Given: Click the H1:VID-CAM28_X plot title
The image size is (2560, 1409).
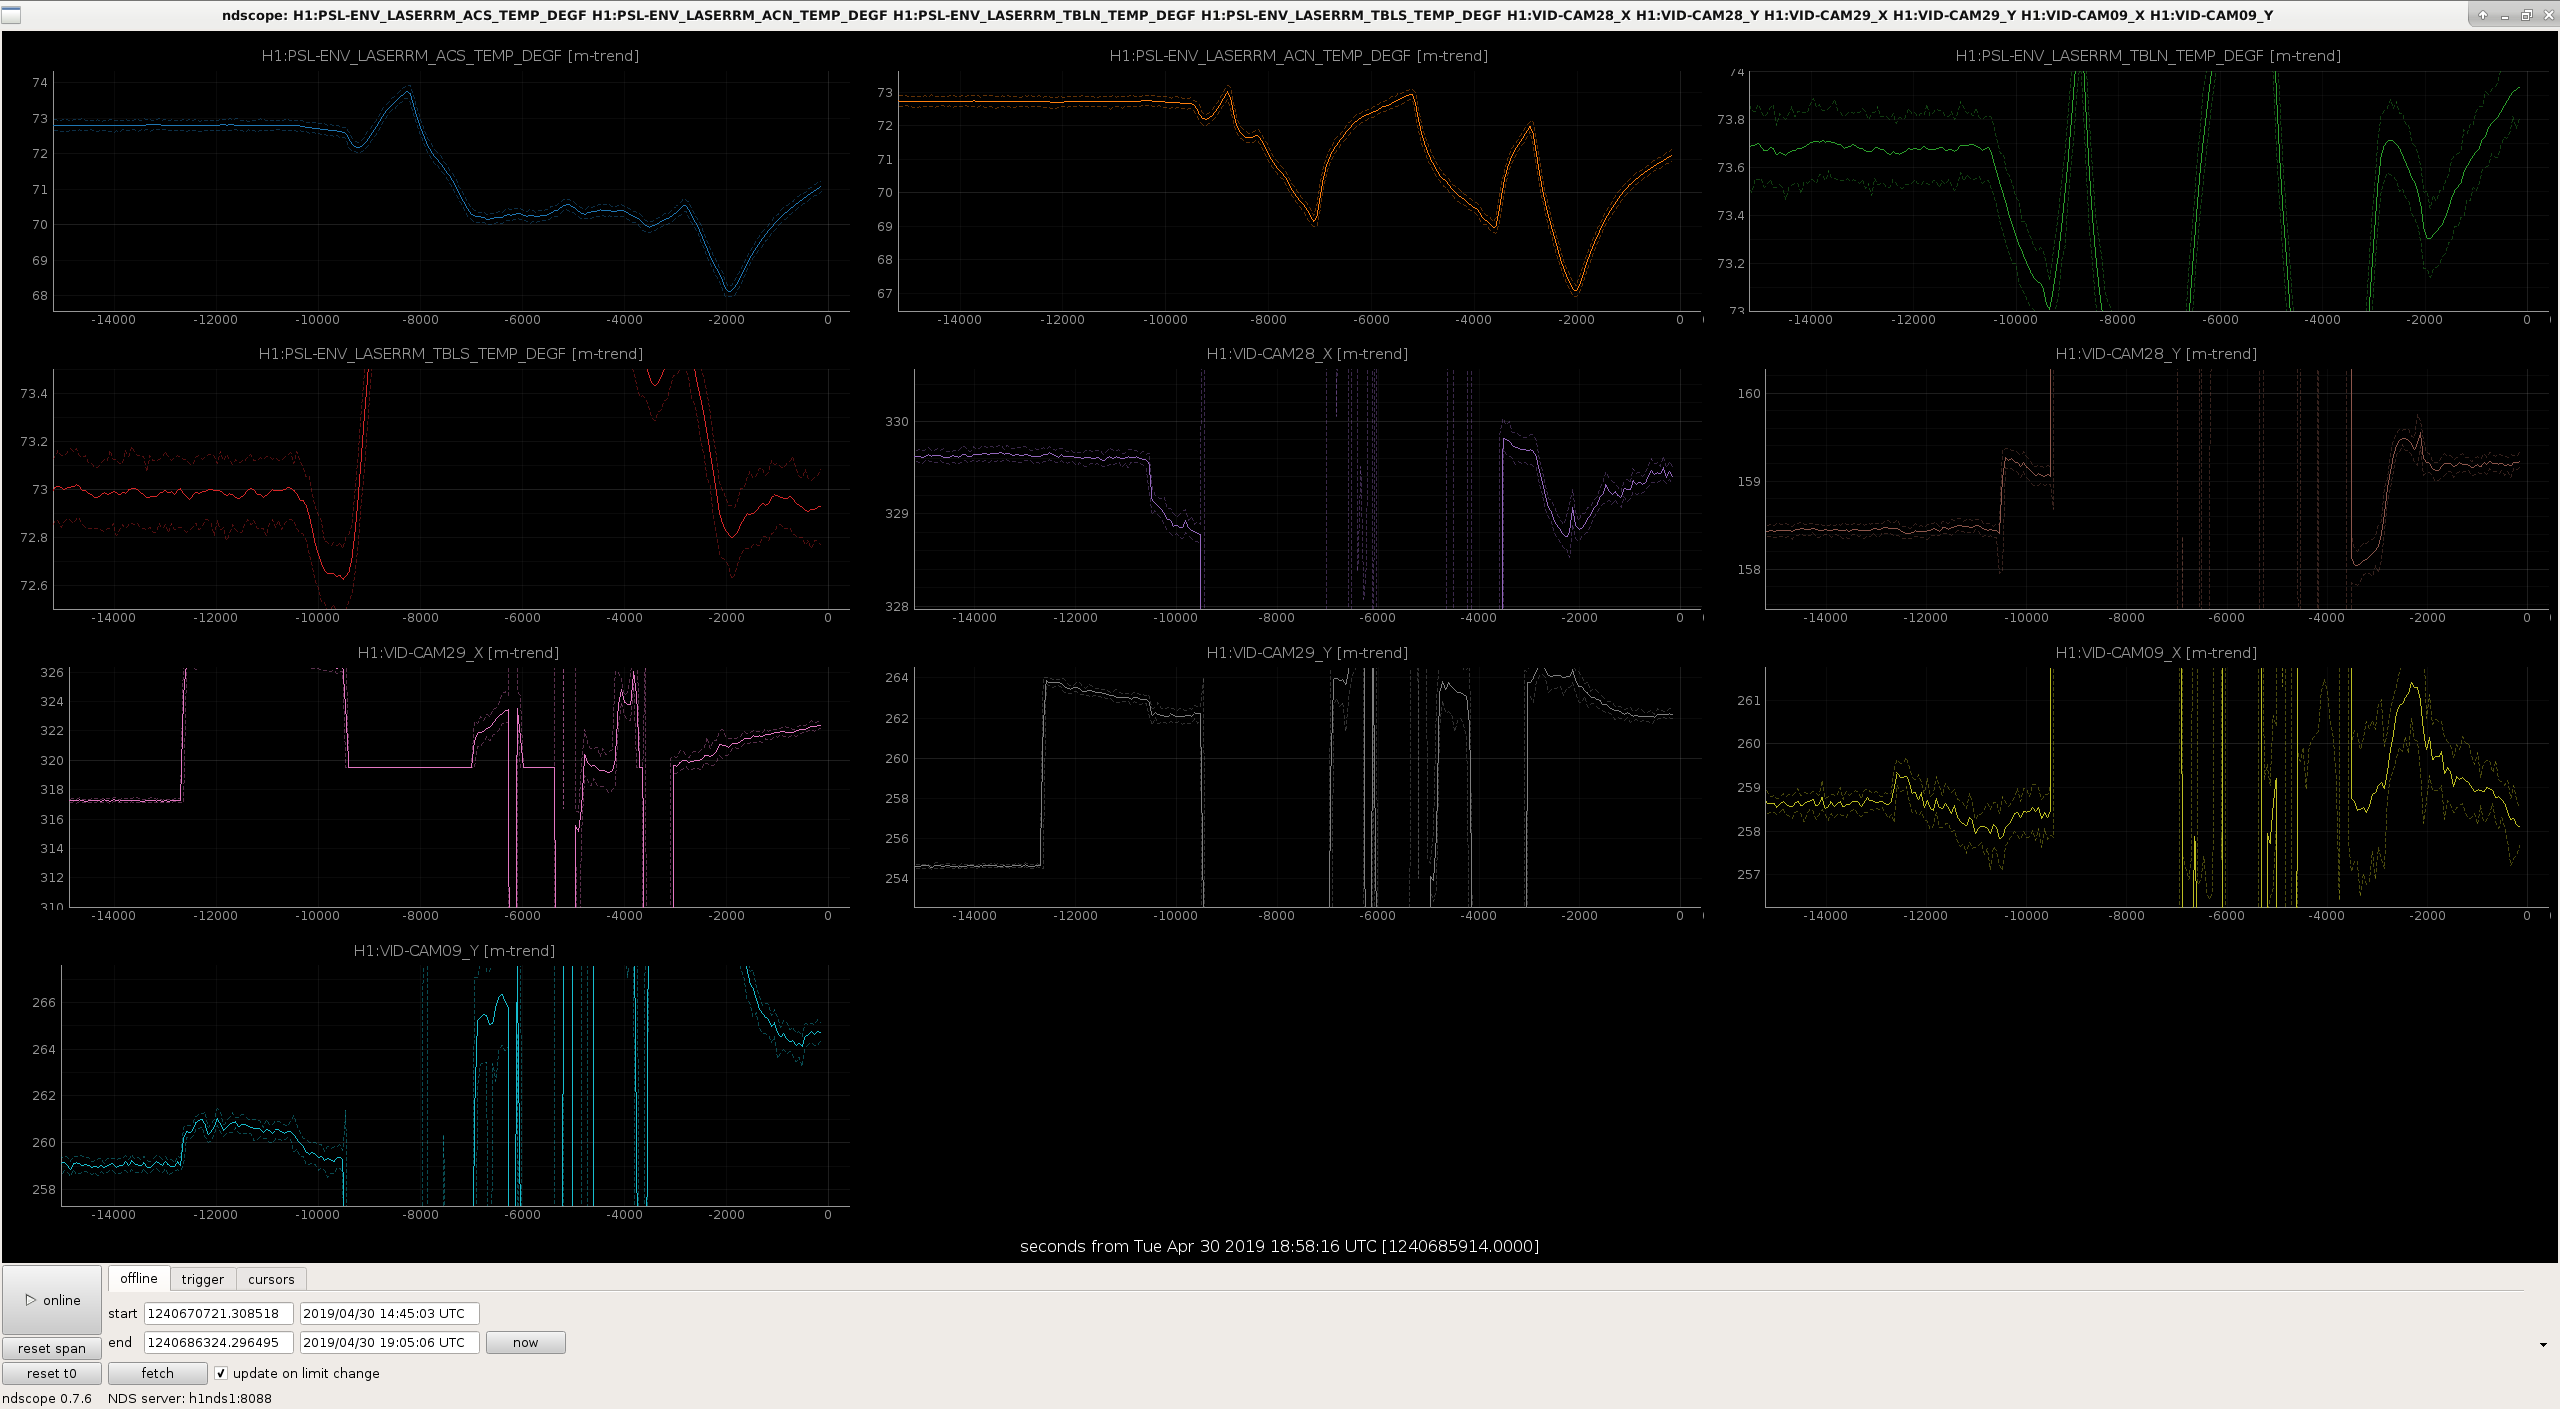Looking at the screenshot, I should pyautogui.click(x=1306, y=354).
